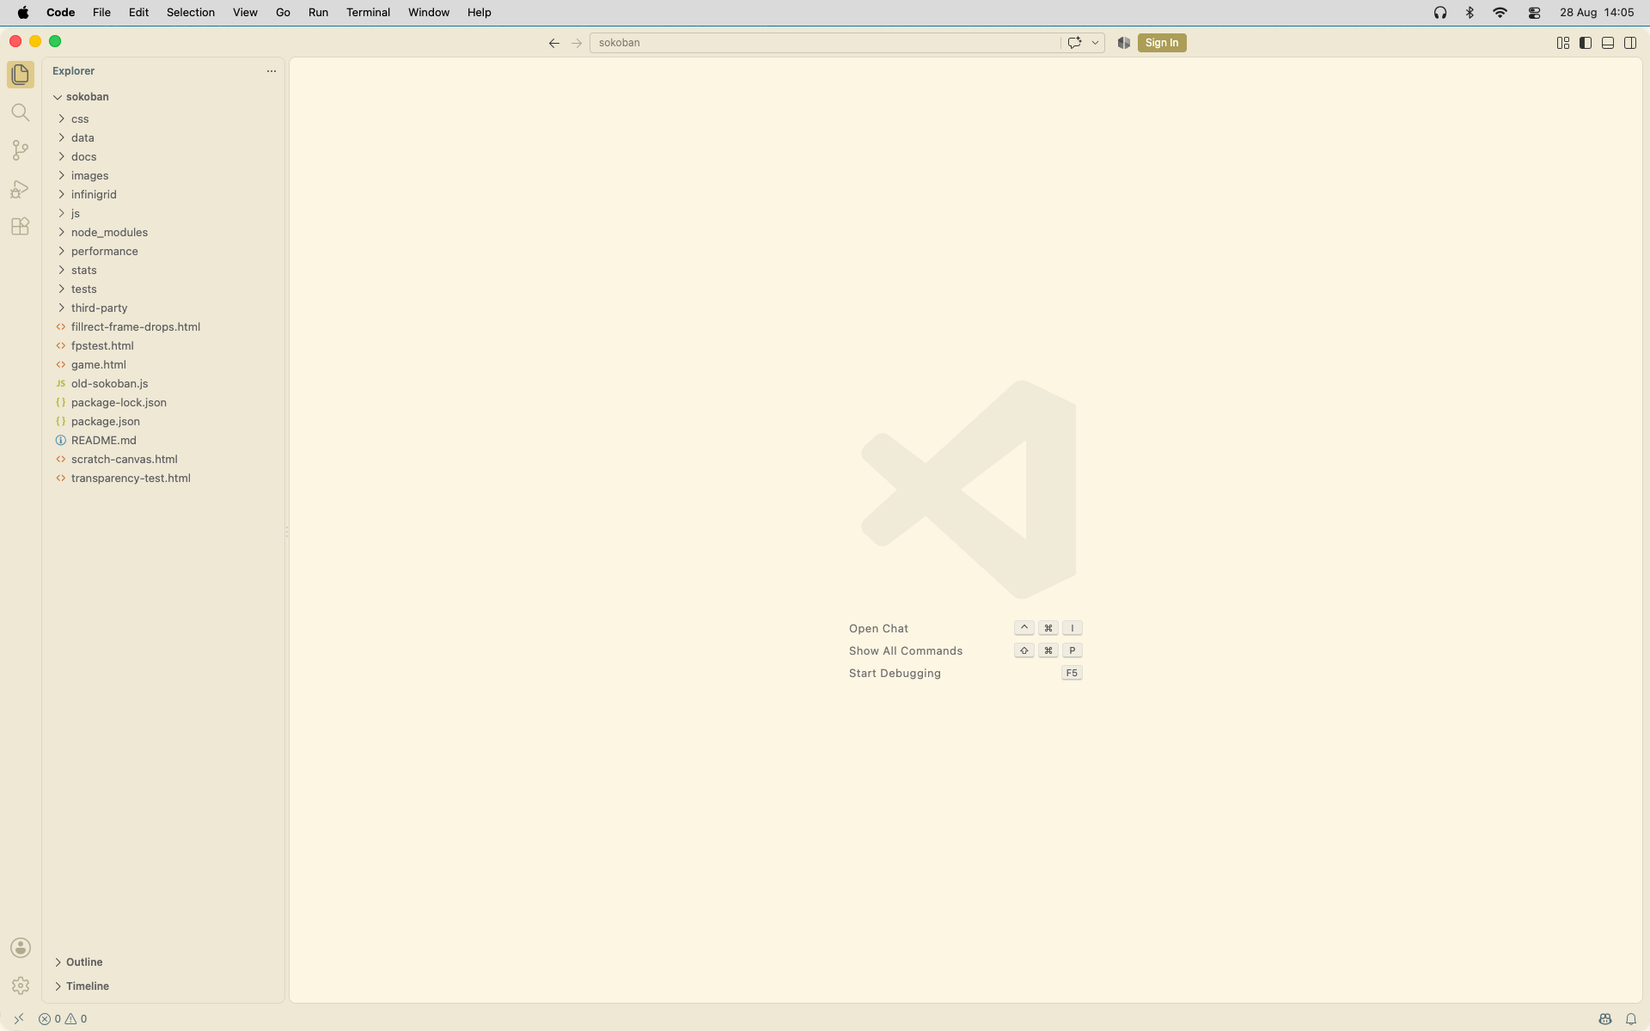
Task: Open notifications from the status bar bell
Action: pyautogui.click(x=1631, y=1019)
